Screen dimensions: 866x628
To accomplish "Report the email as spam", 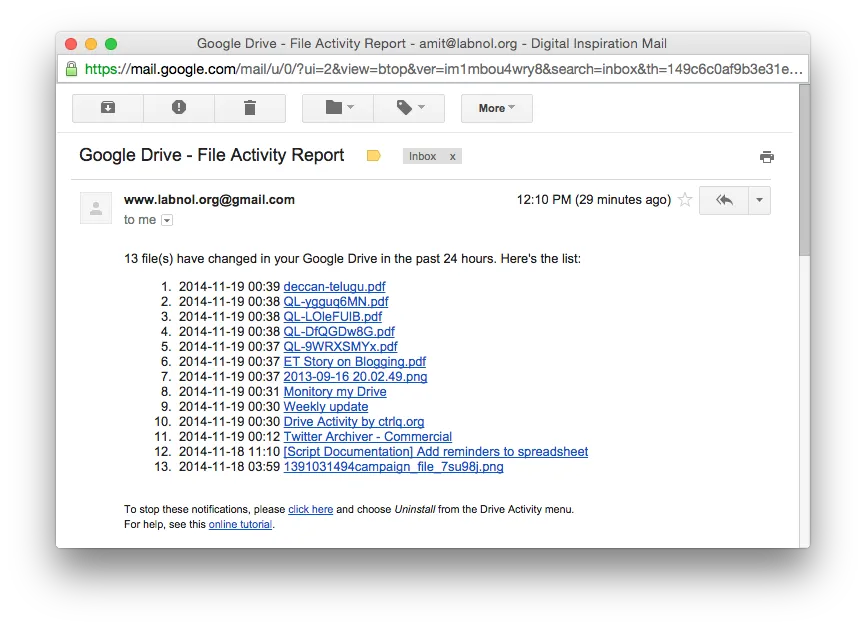I will pyautogui.click(x=178, y=108).
